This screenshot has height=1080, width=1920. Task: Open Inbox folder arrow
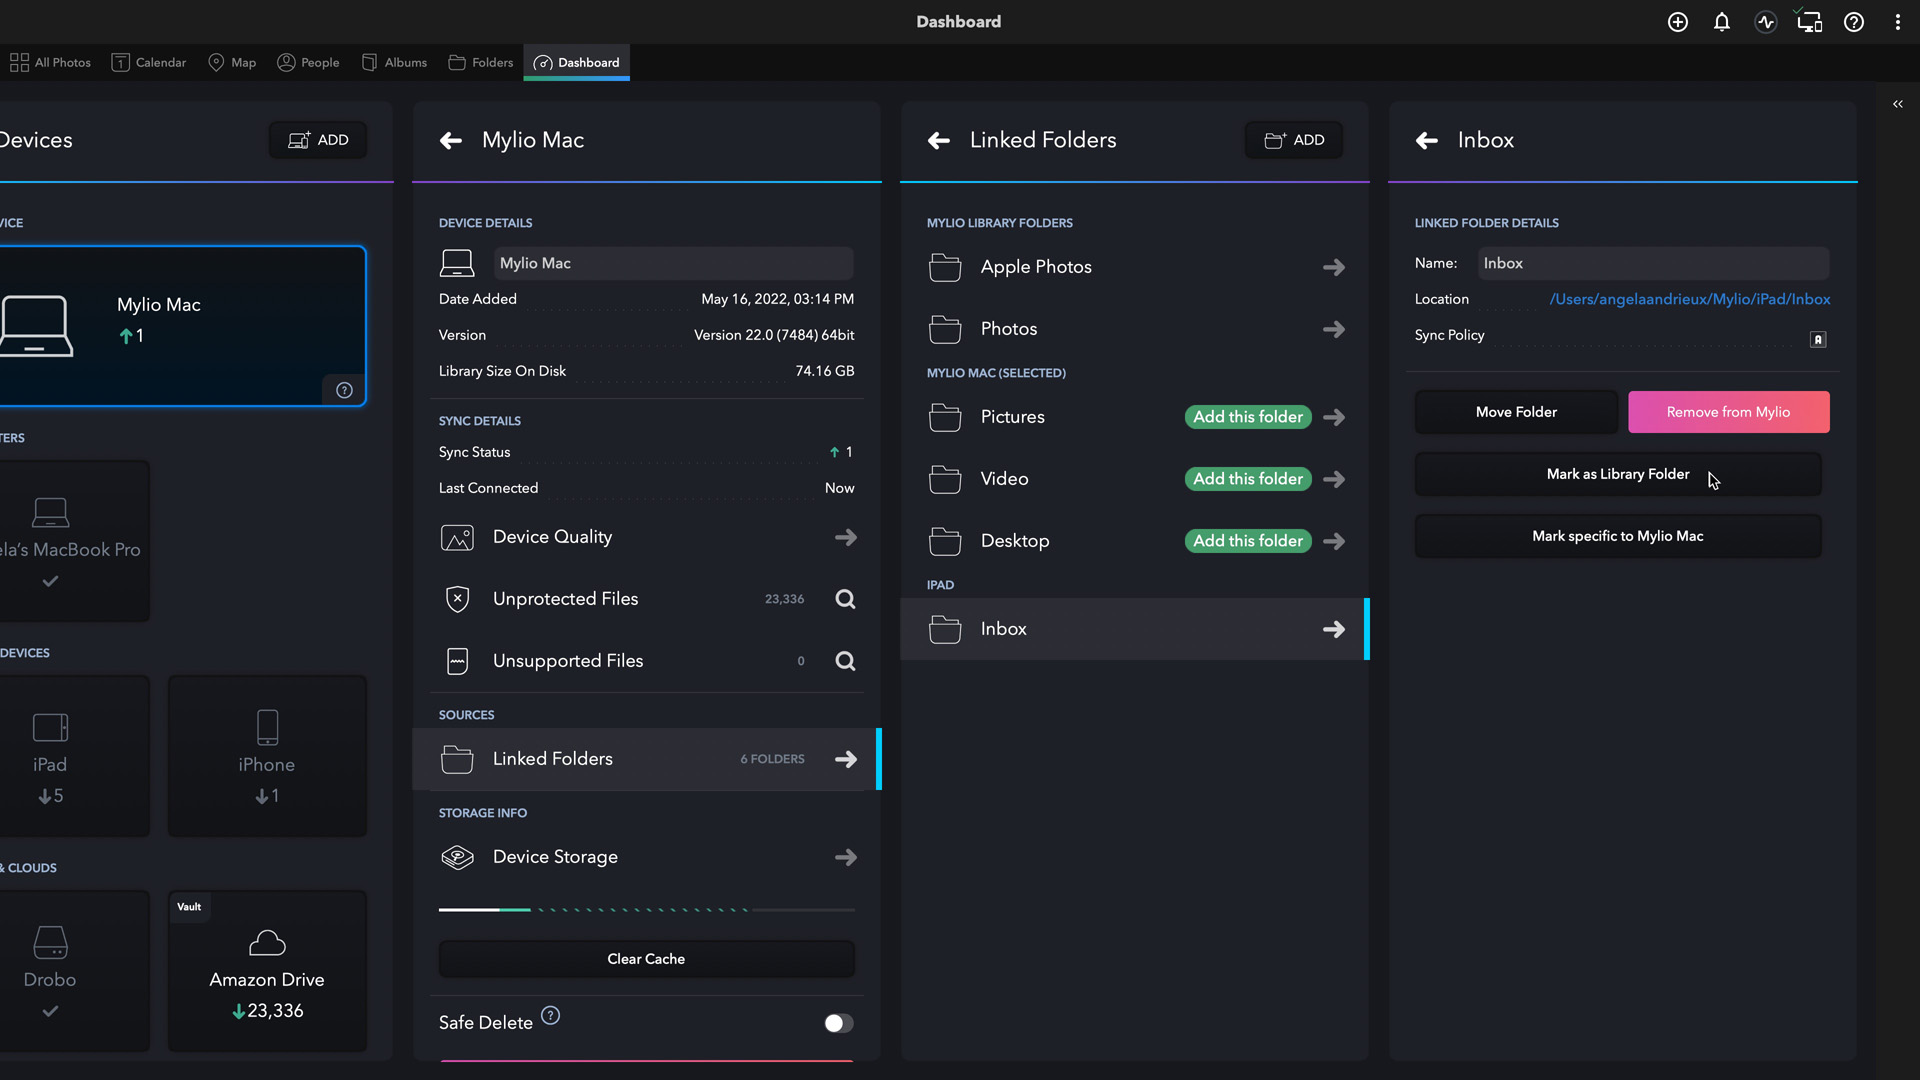[1334, 630]
